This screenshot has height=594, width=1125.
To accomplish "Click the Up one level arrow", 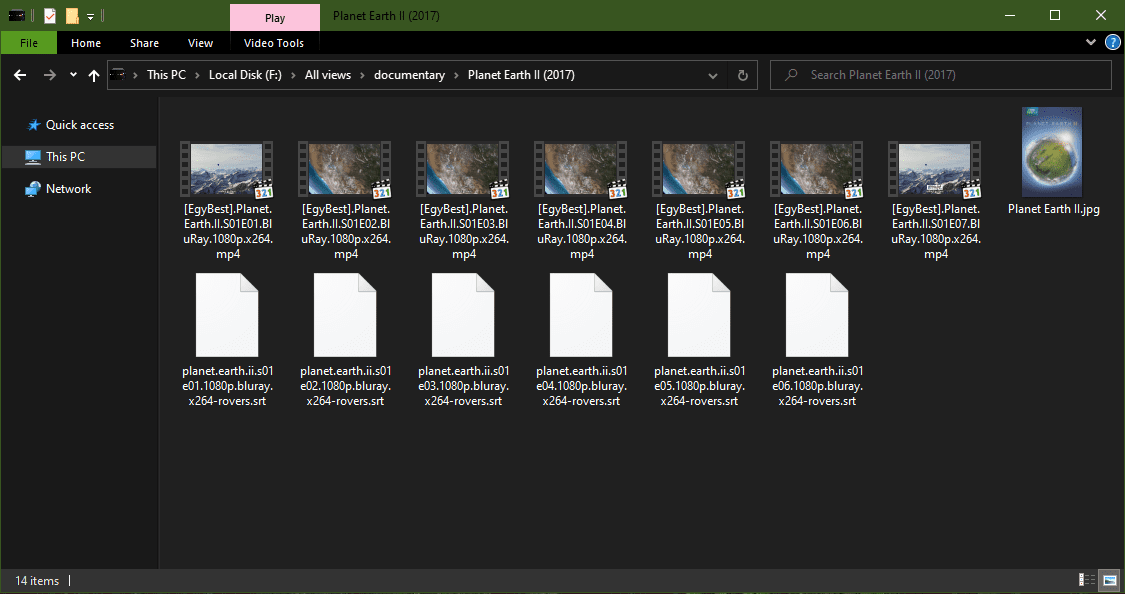I will [94, 75].
